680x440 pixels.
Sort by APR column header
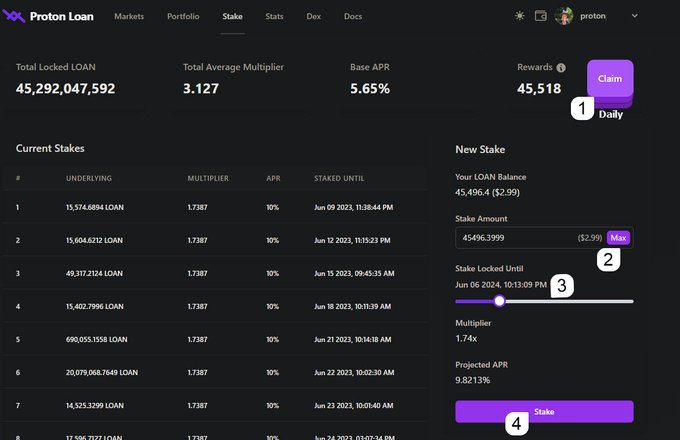[273, 178]
